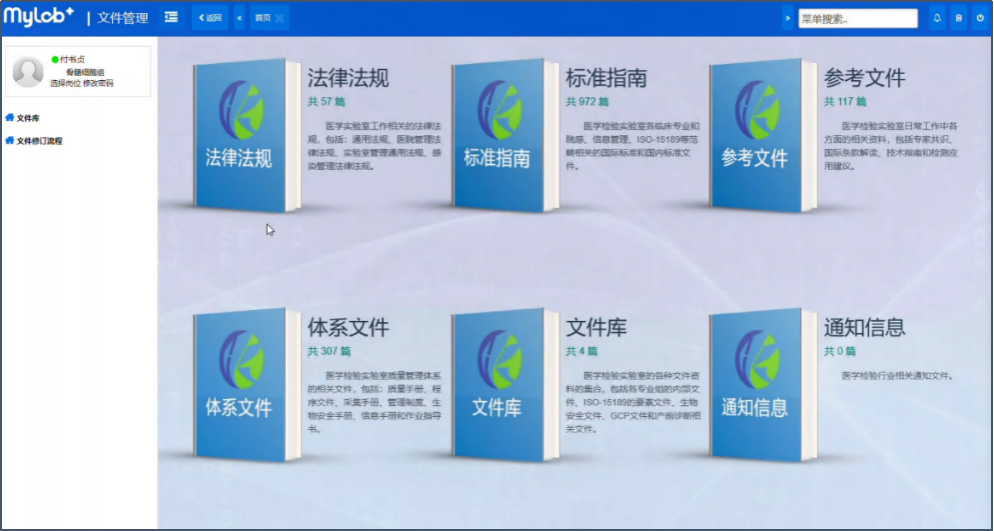Toggle the sidebar collapse menu icon

coord(171,18)
